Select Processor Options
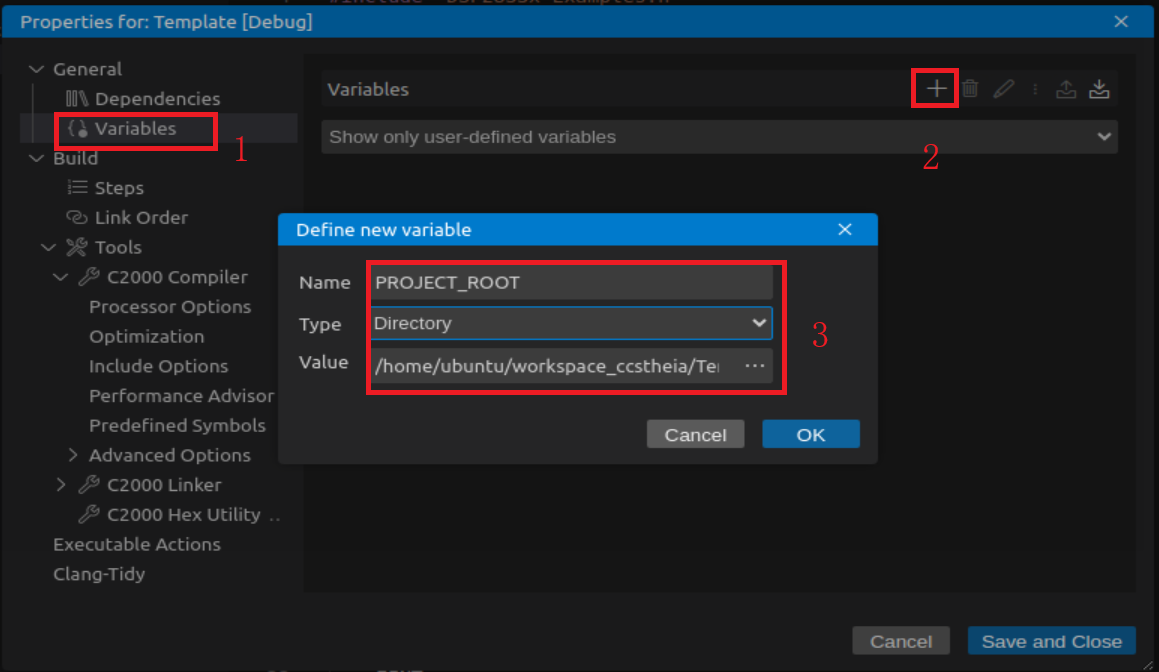Screen dimensions: 1159x672 pos(170,307)
